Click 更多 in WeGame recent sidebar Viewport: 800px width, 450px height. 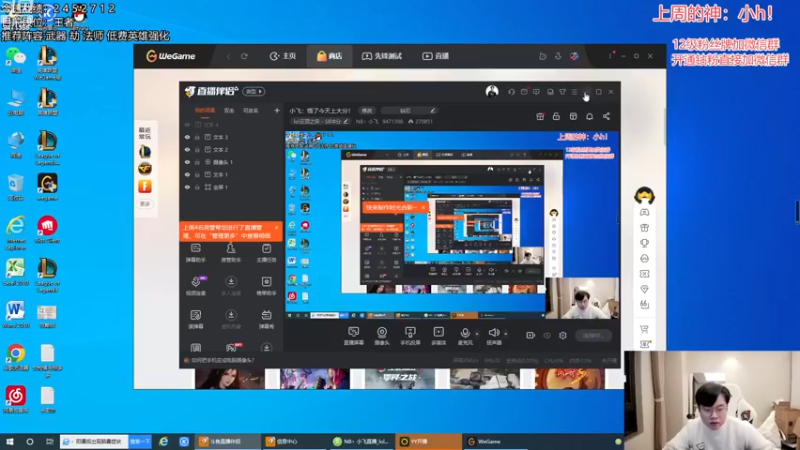click(145, 204)
